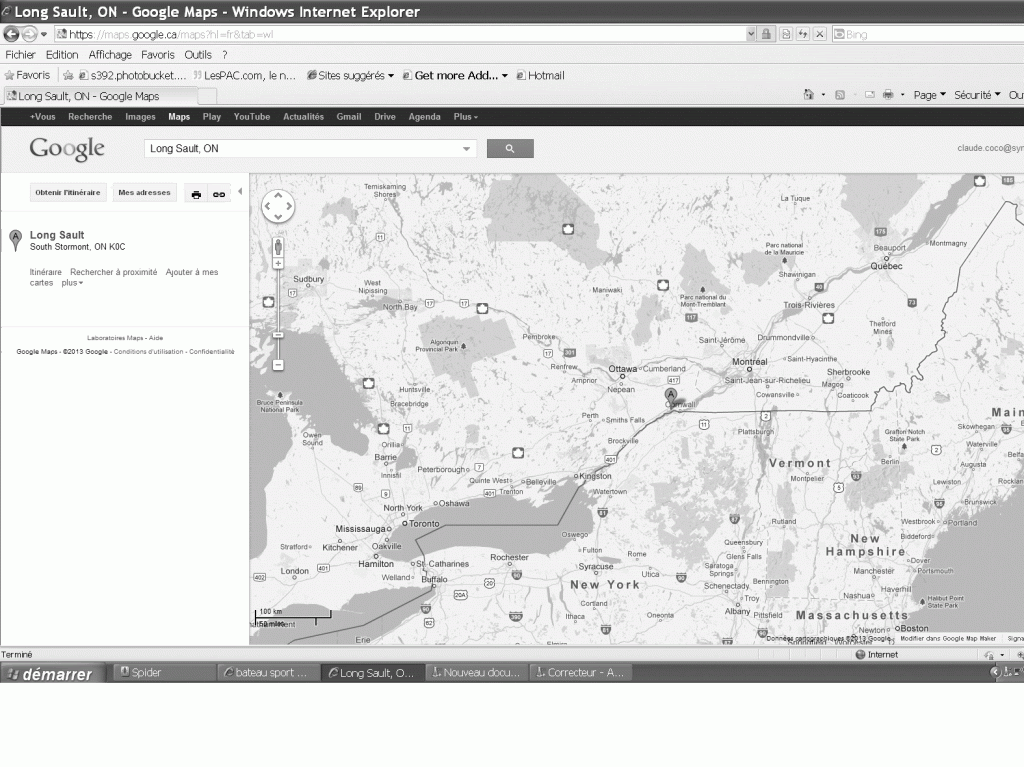Click the Google logo
This screenshot has width=1024, height=767.
[67, 149]
